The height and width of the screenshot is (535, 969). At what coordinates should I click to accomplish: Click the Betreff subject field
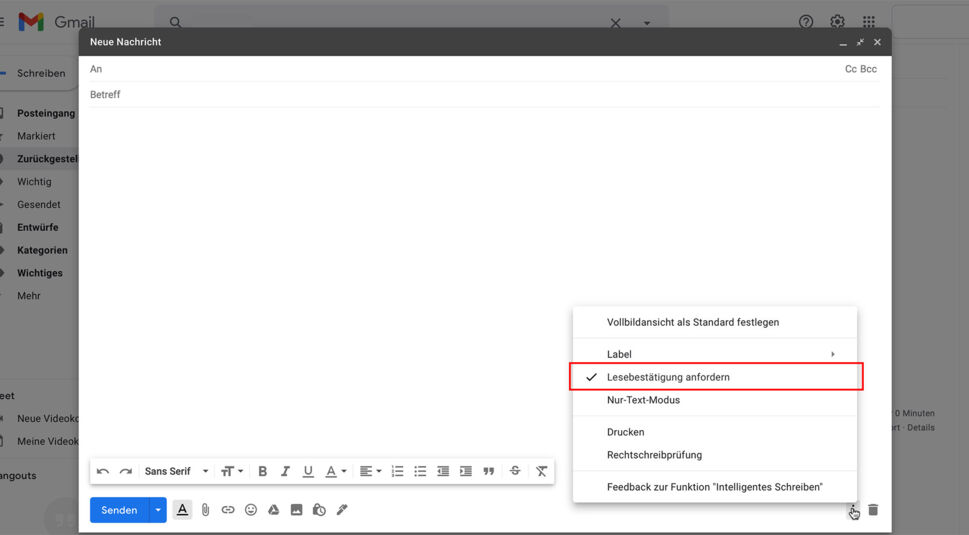[484, 95]
